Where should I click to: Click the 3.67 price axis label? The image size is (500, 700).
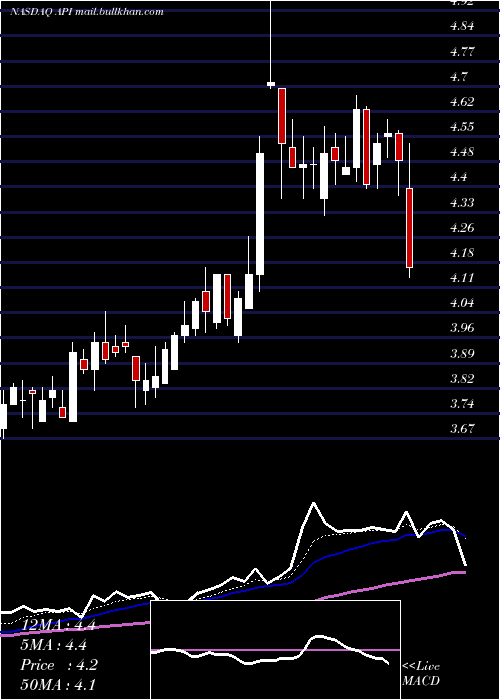click(462, 429)
